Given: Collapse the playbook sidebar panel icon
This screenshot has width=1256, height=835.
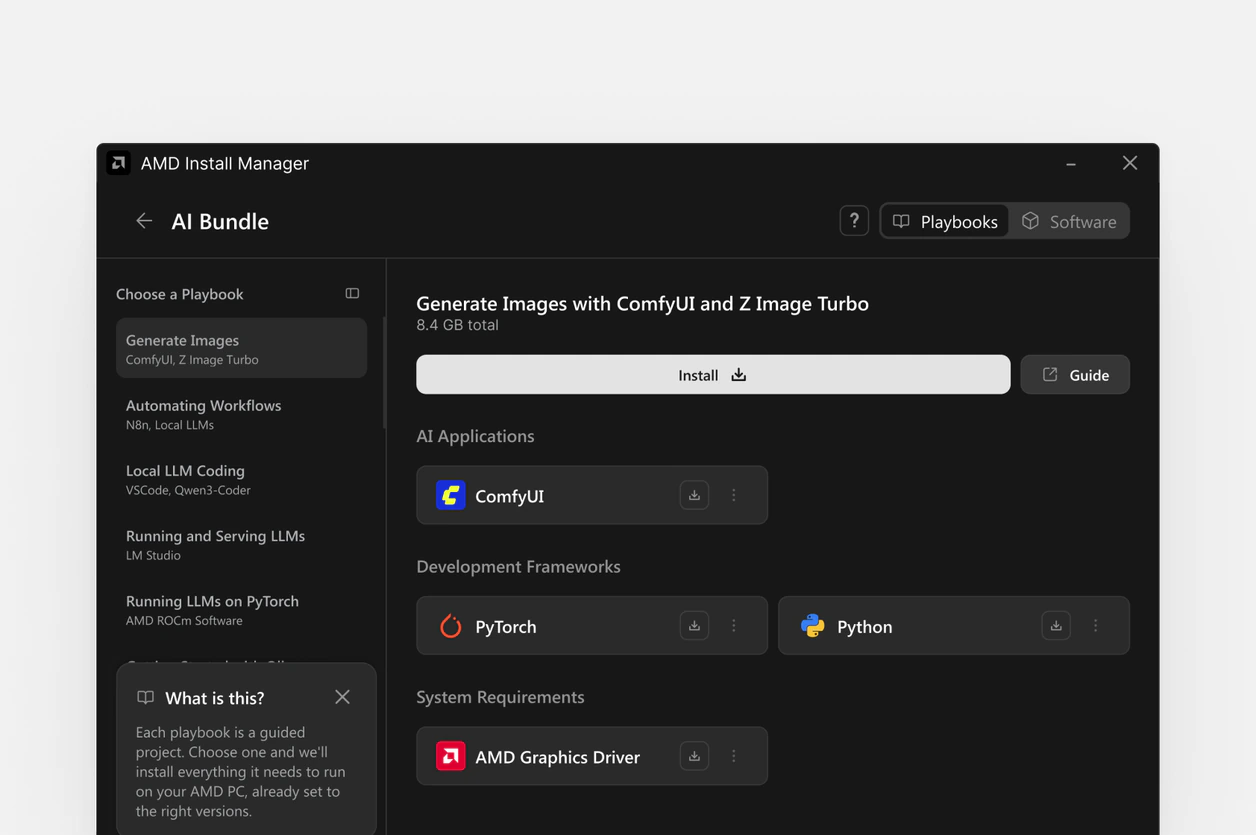Looking at the screenshot, I should [x=352, y=293].
